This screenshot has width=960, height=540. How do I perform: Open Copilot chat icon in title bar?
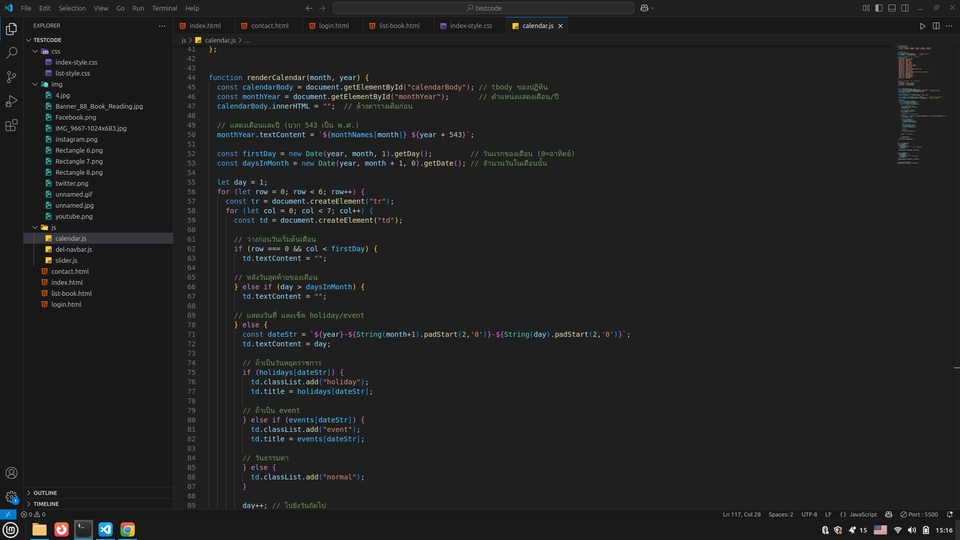point(644,8)
